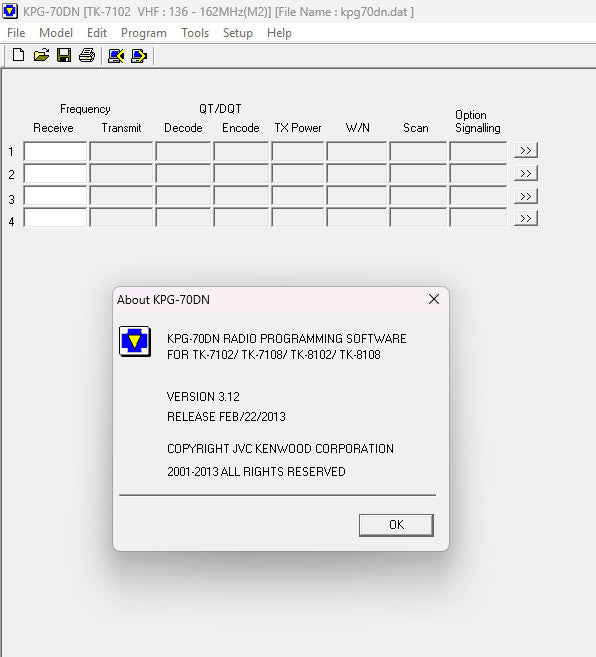Click the 'TX Power' column header
Screen dimensions: 596x657
pyautogui.click(x=298, y=128)
